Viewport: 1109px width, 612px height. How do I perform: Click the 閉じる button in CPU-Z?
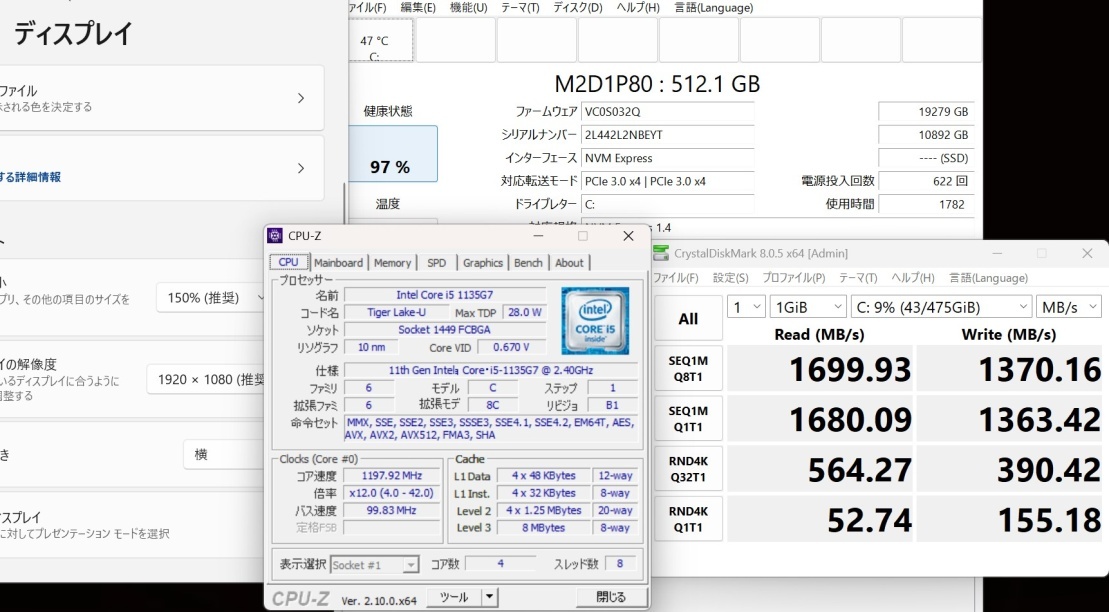pos(611,596)
